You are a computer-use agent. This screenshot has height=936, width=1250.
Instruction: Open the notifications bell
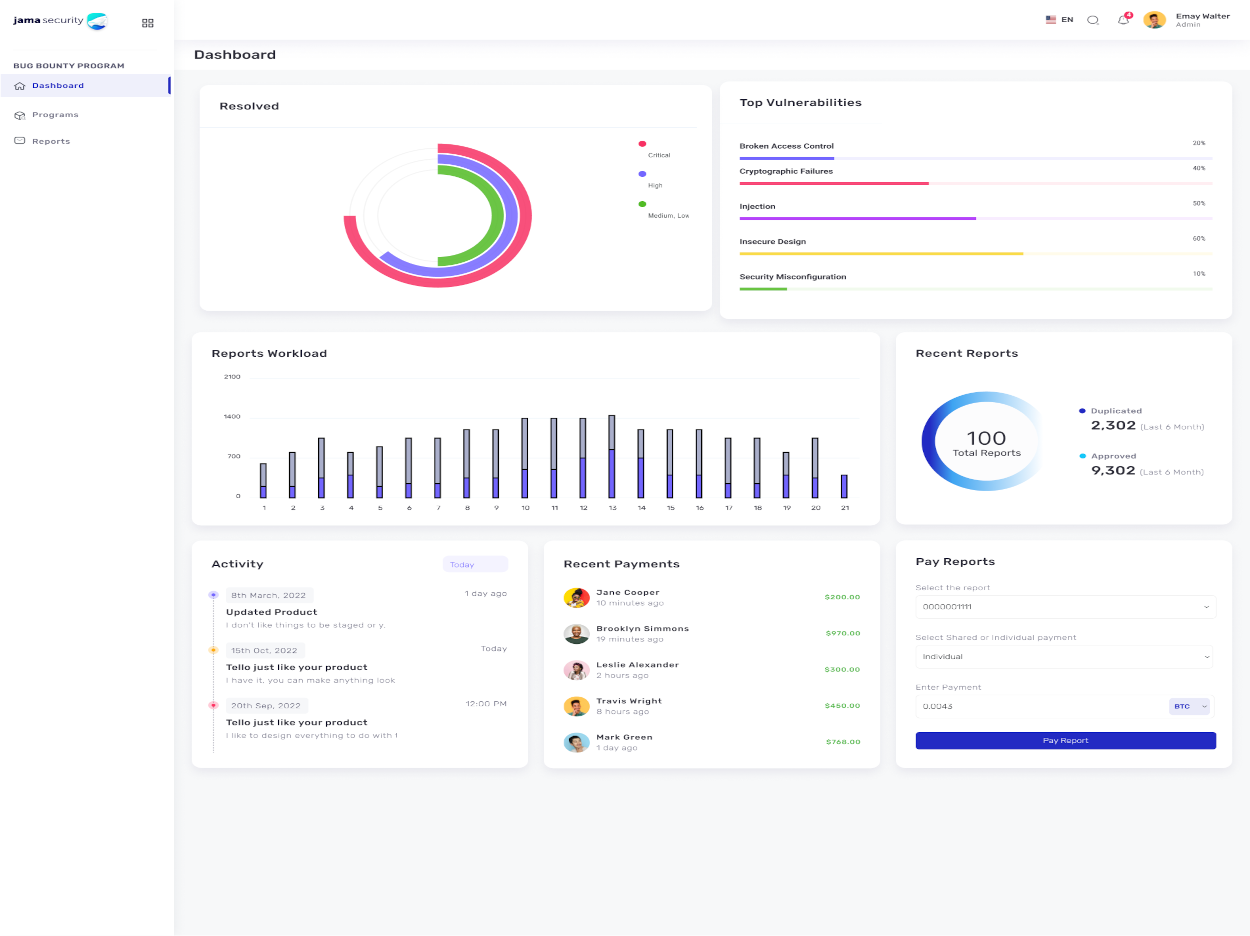coord(1123,20)
